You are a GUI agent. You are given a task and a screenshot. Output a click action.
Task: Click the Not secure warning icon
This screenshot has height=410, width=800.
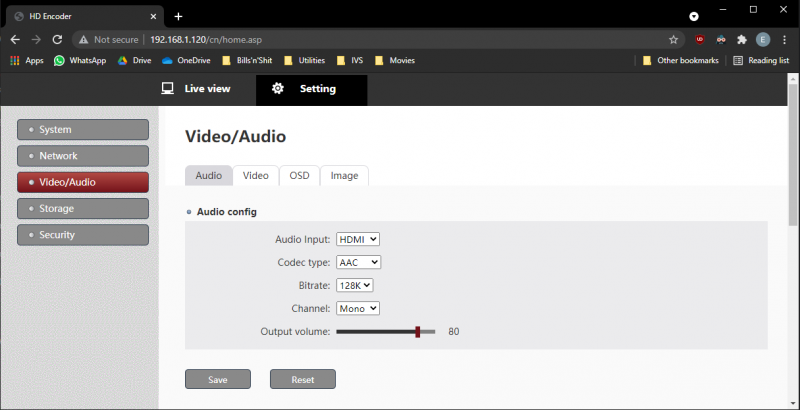click(x=84, y=40)
